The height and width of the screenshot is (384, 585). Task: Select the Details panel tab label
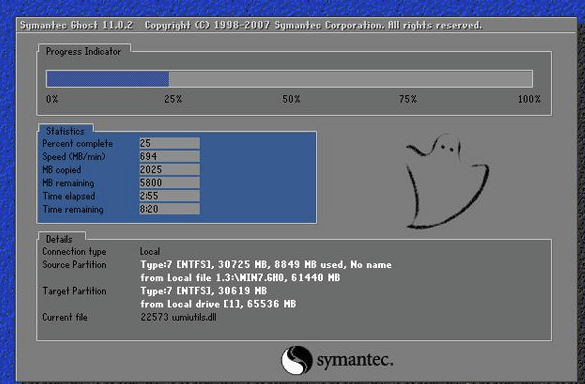(x=59, y=239)
